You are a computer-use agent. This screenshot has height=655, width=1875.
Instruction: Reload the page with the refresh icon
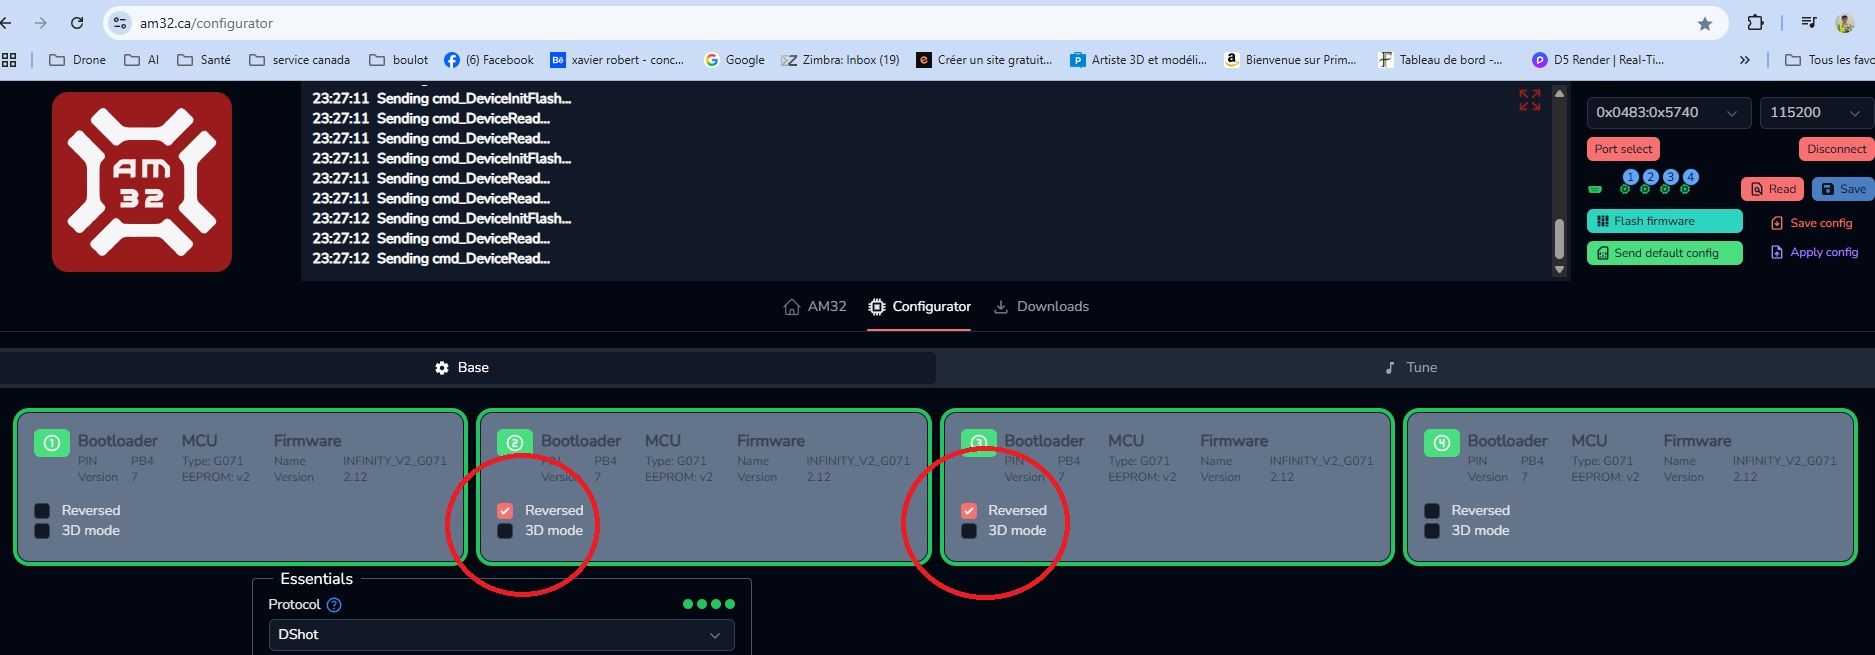point(77,23)
